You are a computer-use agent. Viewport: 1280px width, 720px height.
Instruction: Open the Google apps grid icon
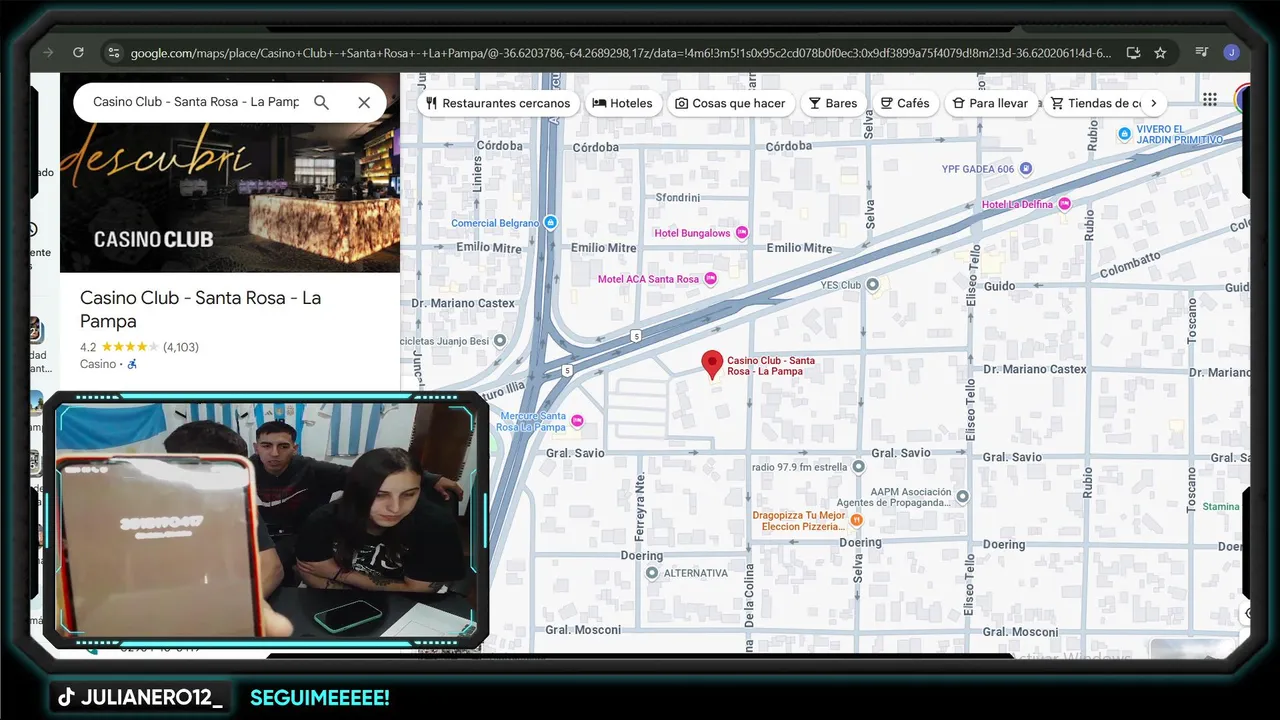click(1210, 99)
